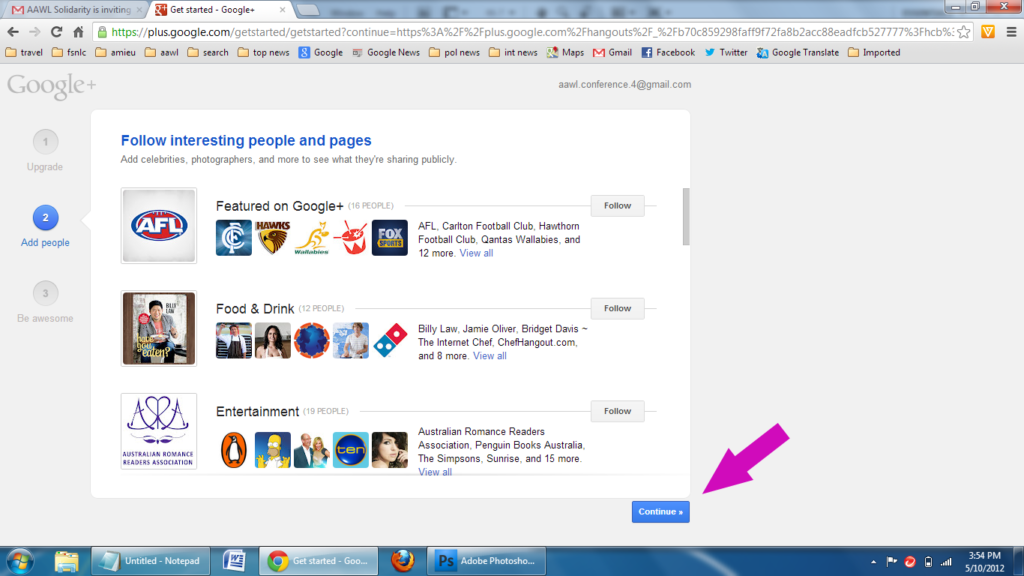Open the Twitter bookmark
The height and width of the screenshot is (576, 1024).
(x=726, y=52)
